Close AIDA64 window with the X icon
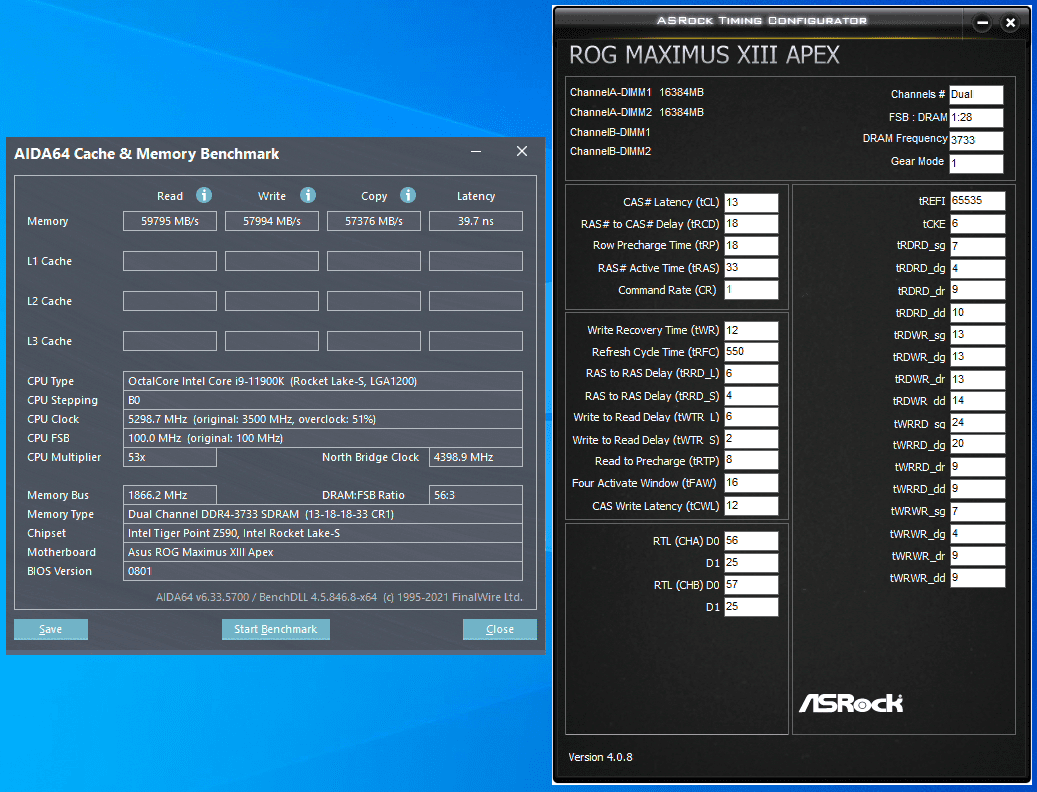 click(522, 151)
